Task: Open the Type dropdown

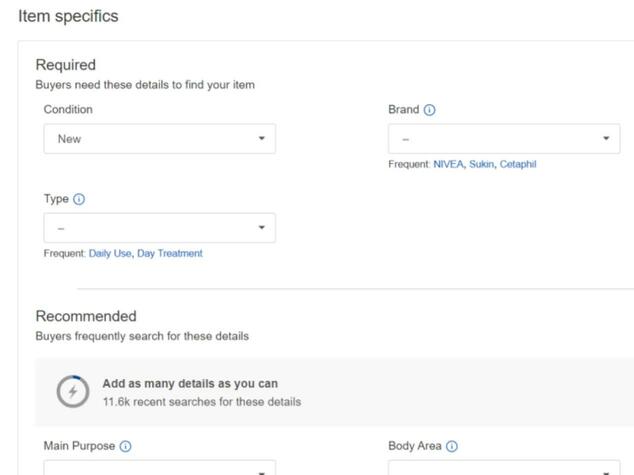Action: point(160,228)
